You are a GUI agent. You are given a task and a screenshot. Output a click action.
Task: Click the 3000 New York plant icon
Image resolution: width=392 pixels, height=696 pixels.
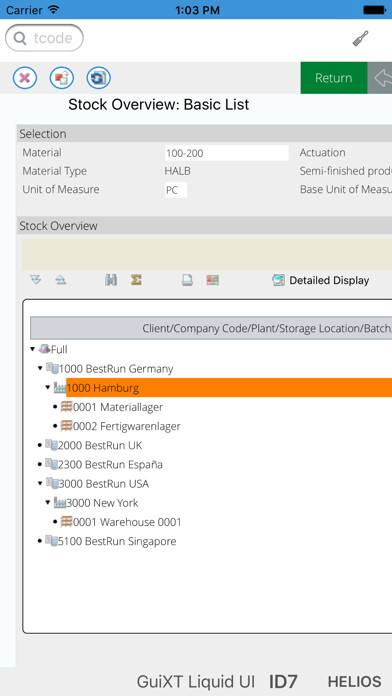(x=59, y=503)
